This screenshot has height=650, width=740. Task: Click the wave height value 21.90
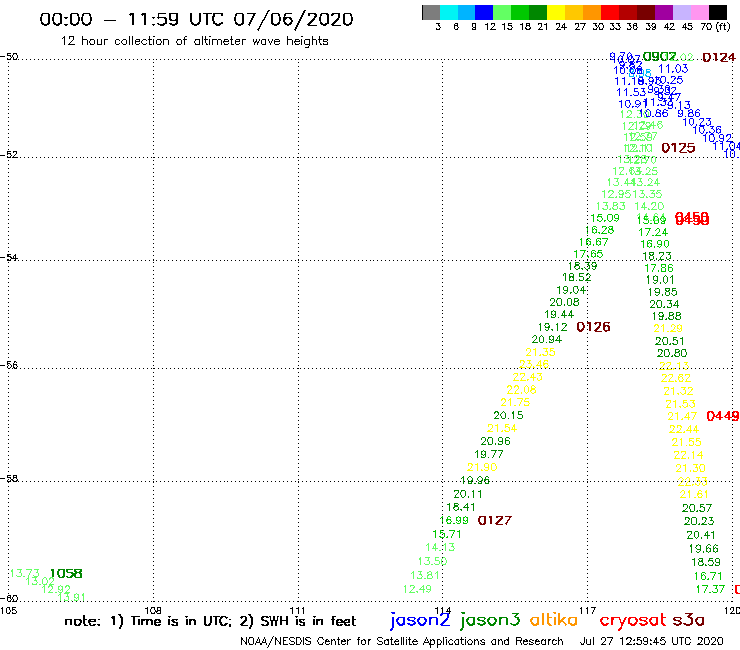click(482, 467)
